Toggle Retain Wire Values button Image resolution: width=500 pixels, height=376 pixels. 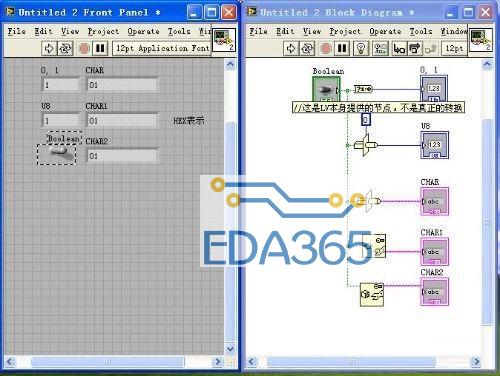380,49
